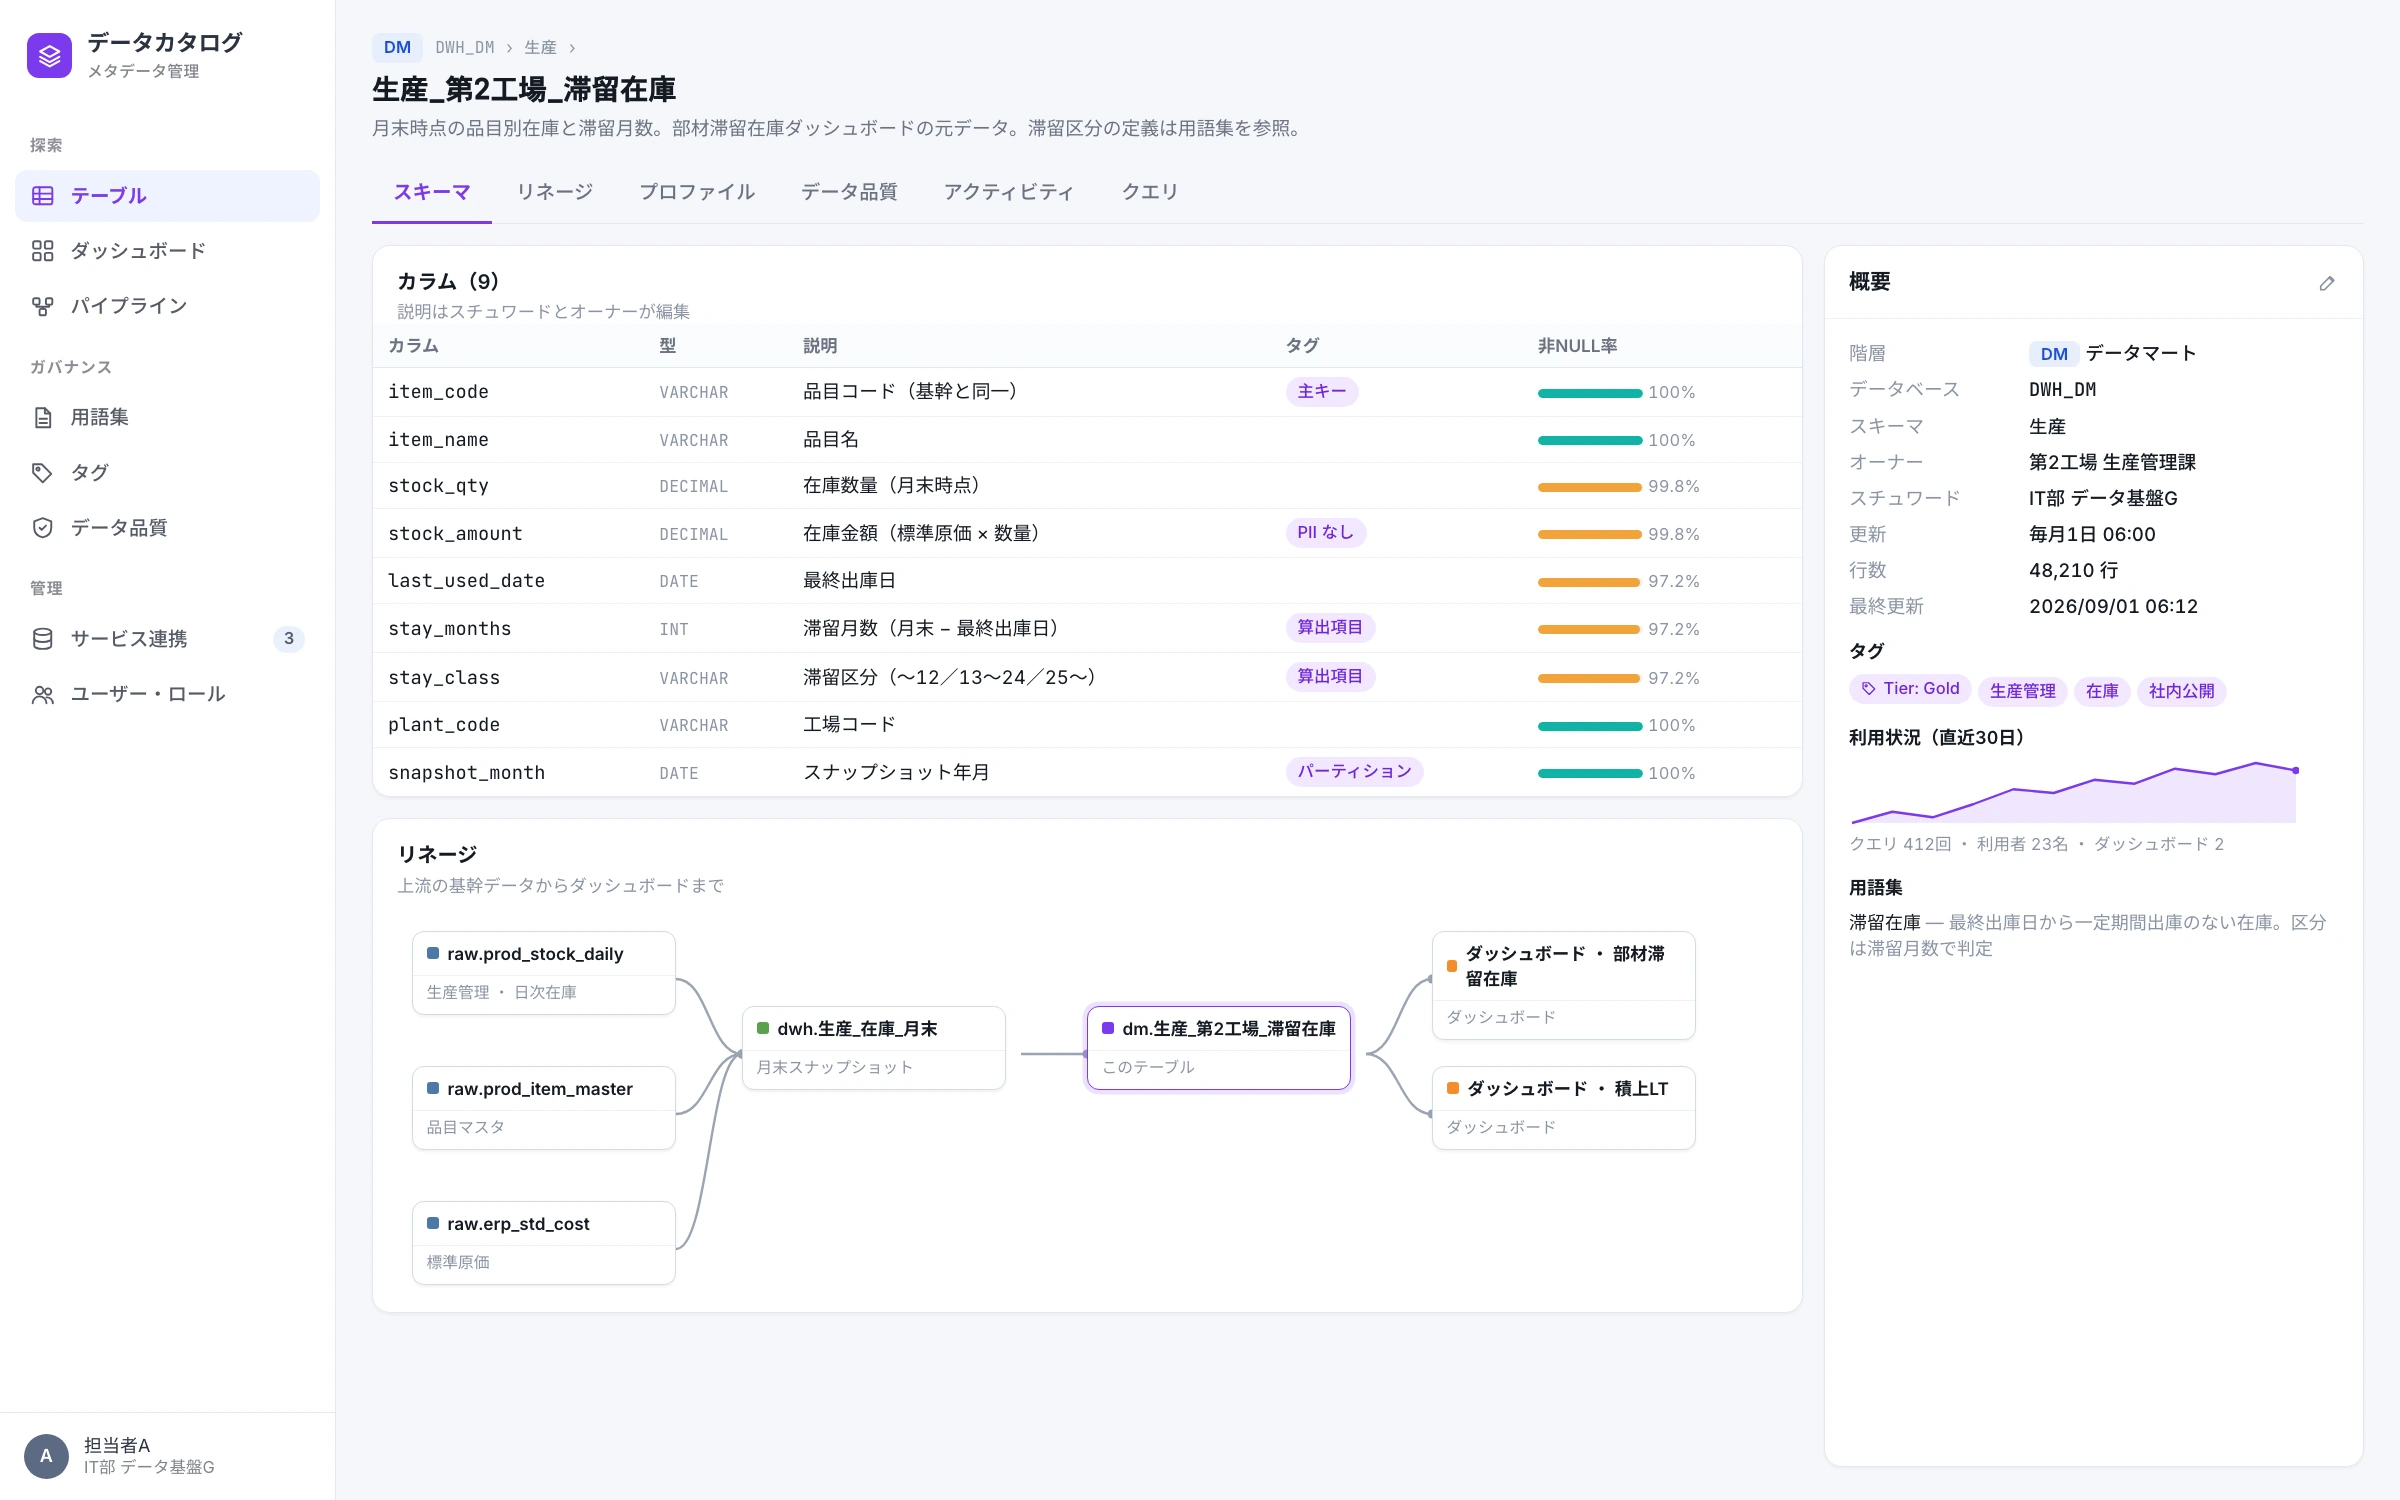Screen dimensions: 2400x1500
Task: Click the DM badge in breadcrumb
Action: pos(397,47)
